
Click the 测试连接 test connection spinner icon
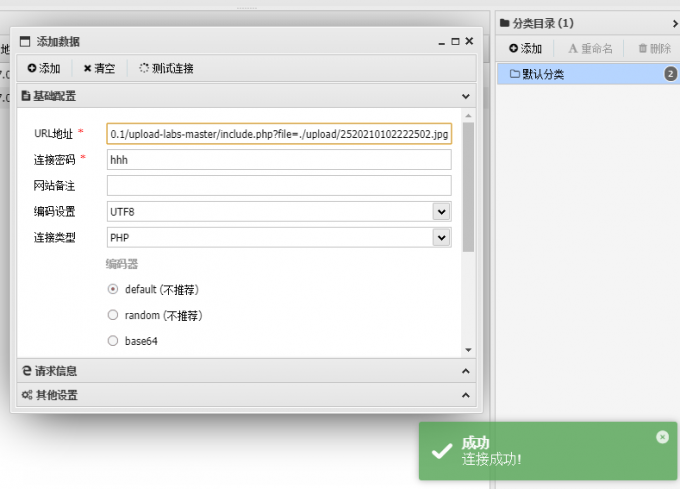tap(144, 68)
